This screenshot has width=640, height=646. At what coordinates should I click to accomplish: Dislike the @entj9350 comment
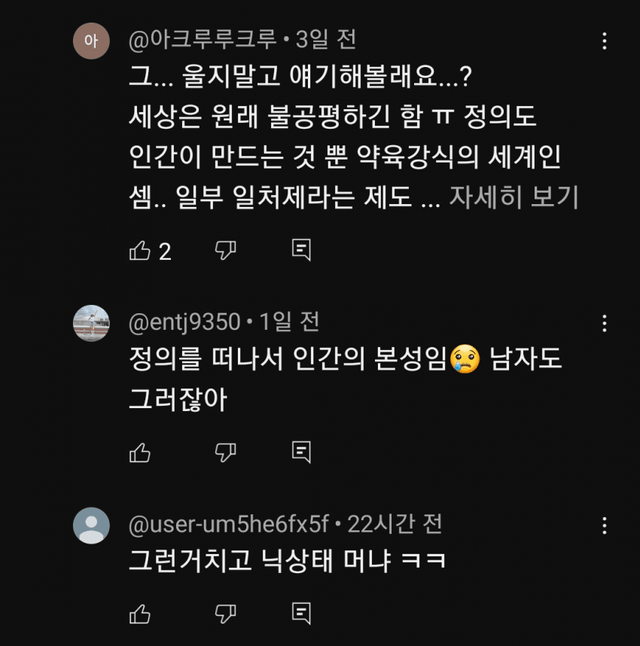[226, 453]
